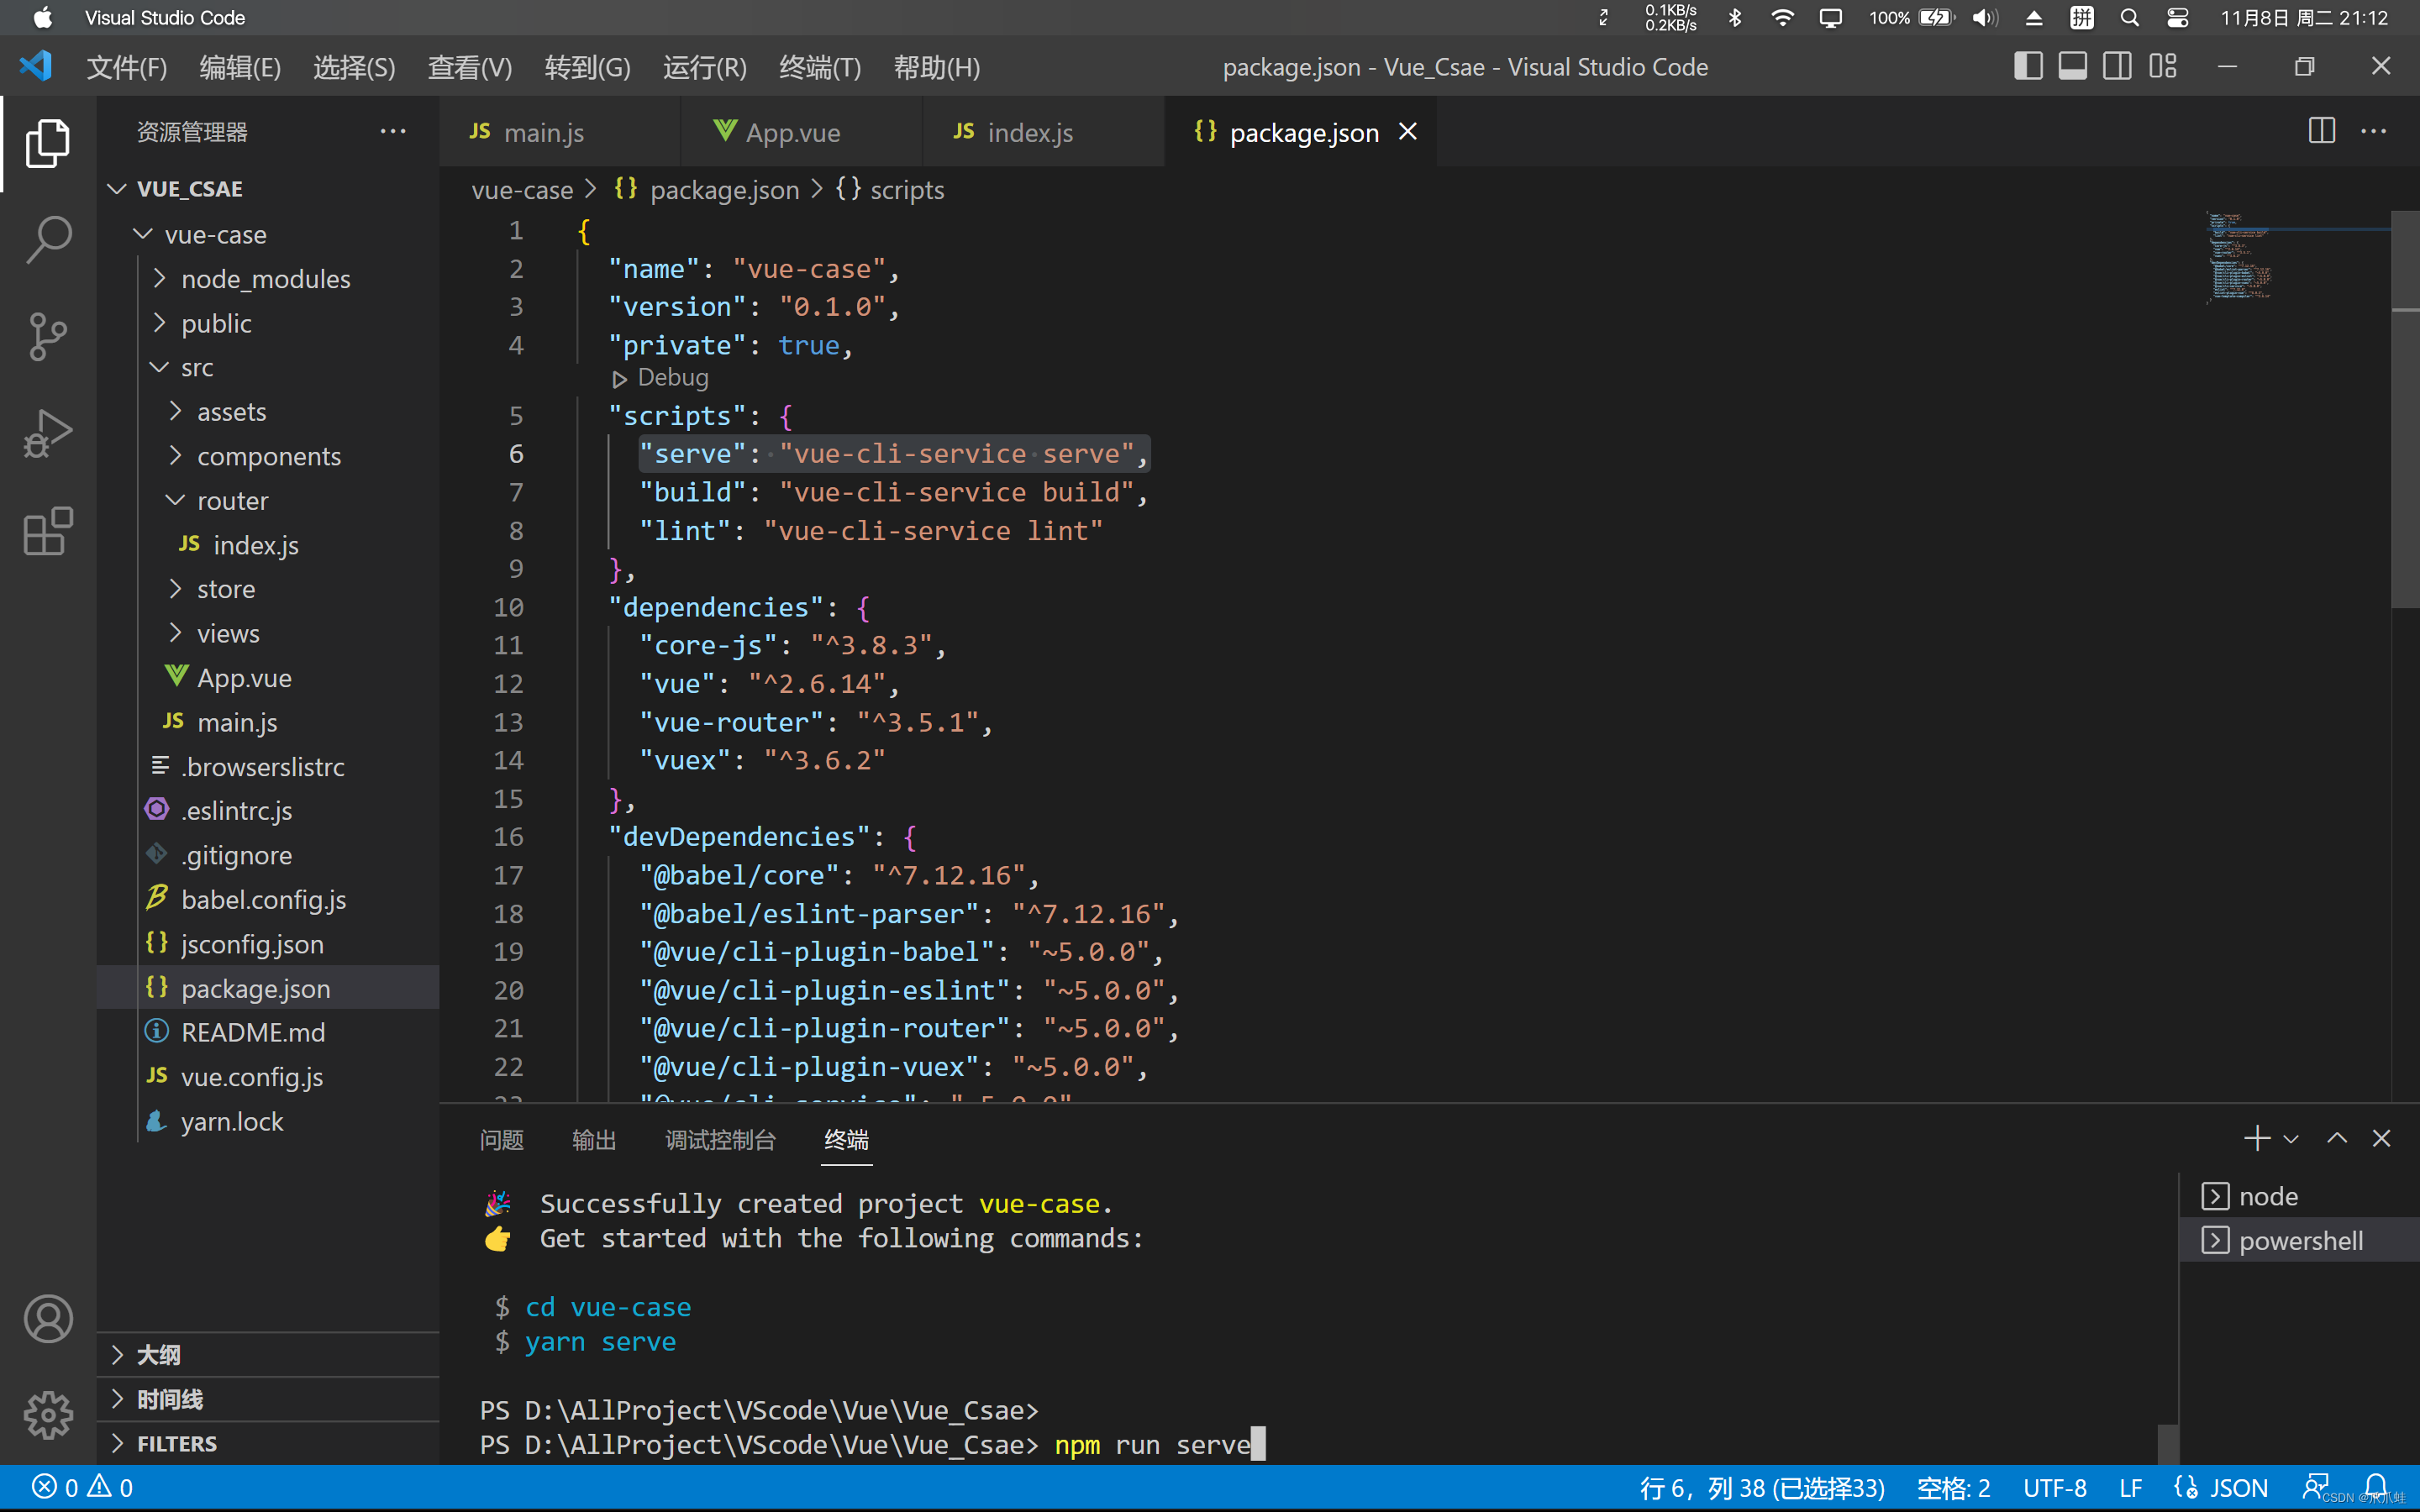The image size is (2420, 1512).
Task: Click the VS Code logo icon
Action: click(36, 66)
